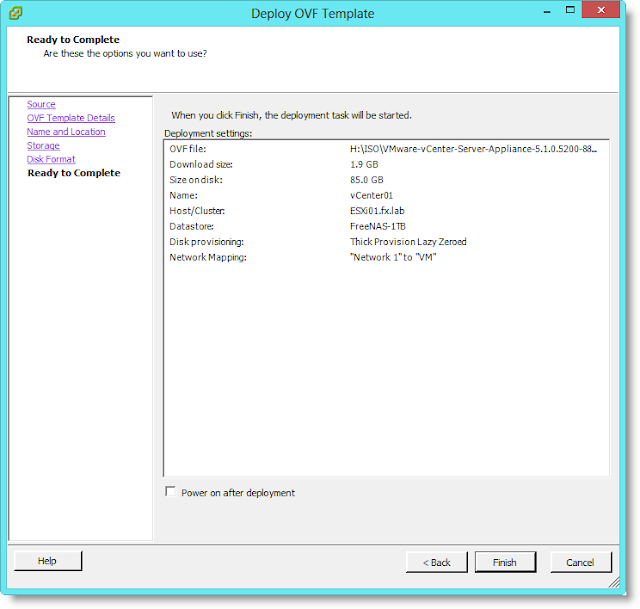Click Thick Provision Lazy Zeroed value
Image resolution: width=640 pixels, height=609 pixels.
(408, 242)
